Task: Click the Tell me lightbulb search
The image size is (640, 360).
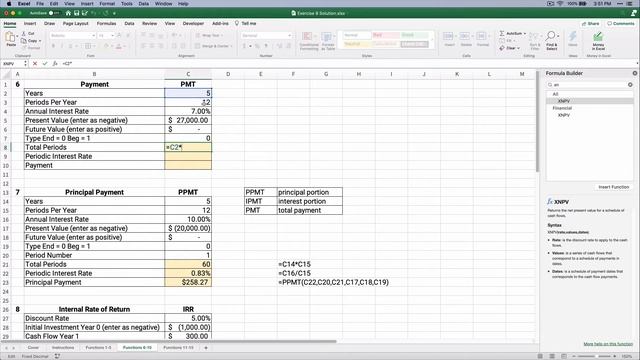Action: (x=246, y=23)
